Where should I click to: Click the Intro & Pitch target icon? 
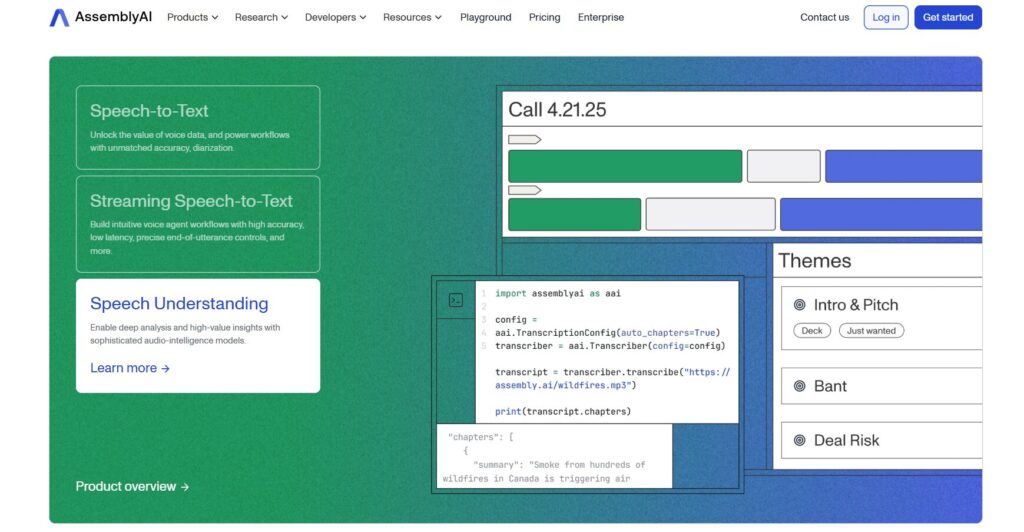pos(799,305)
